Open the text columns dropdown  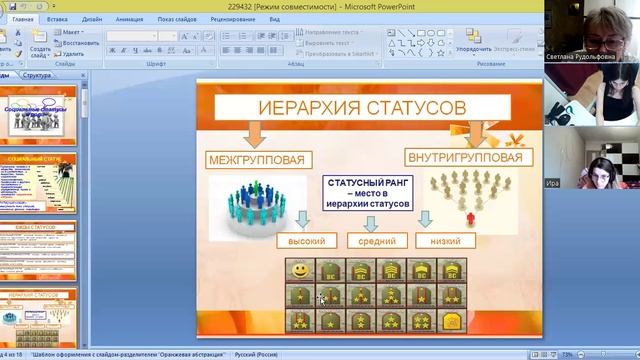click(275, 51)
